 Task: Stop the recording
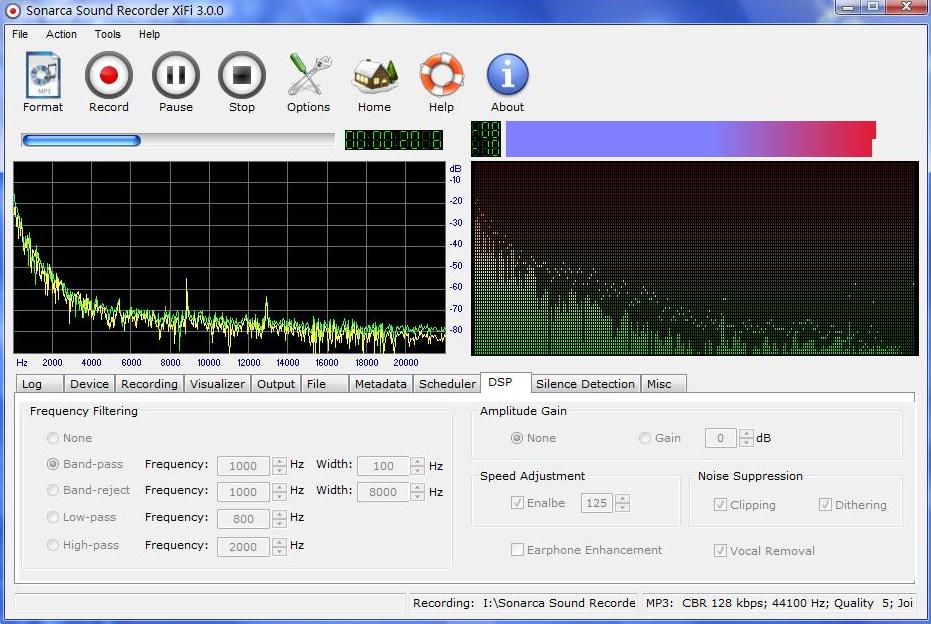coord(241,82)
